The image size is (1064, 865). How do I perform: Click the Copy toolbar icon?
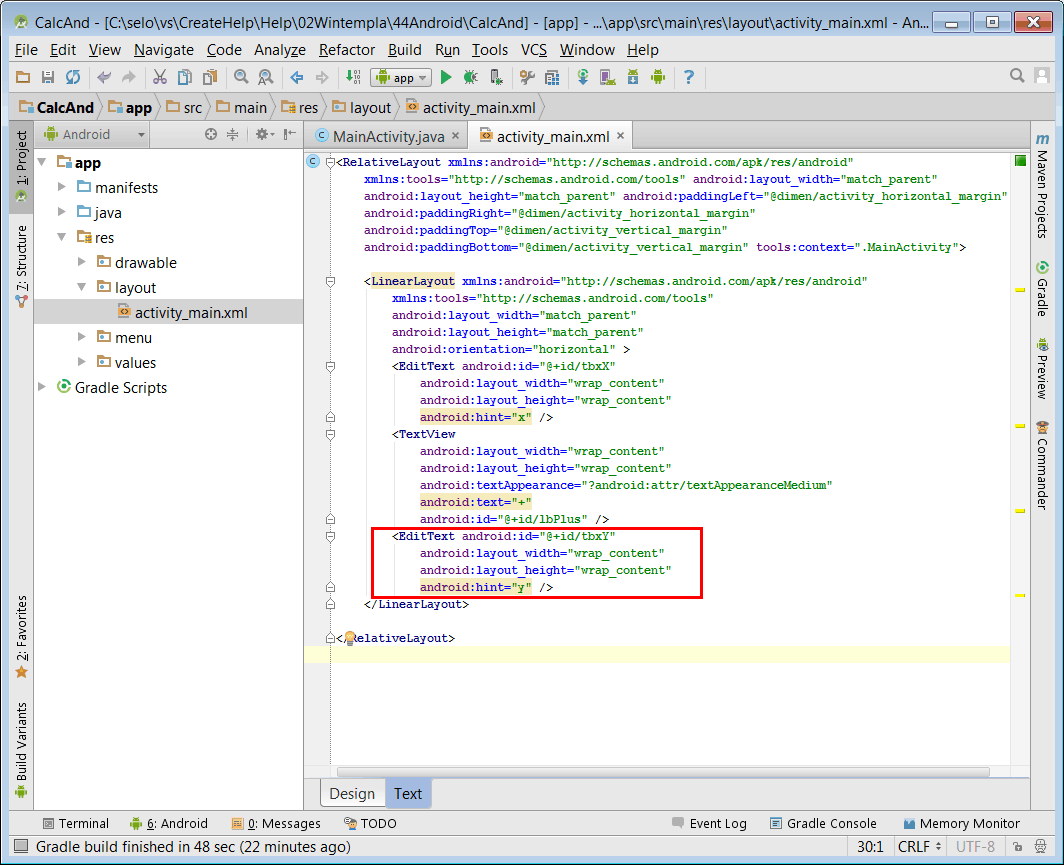coord(185,77)
